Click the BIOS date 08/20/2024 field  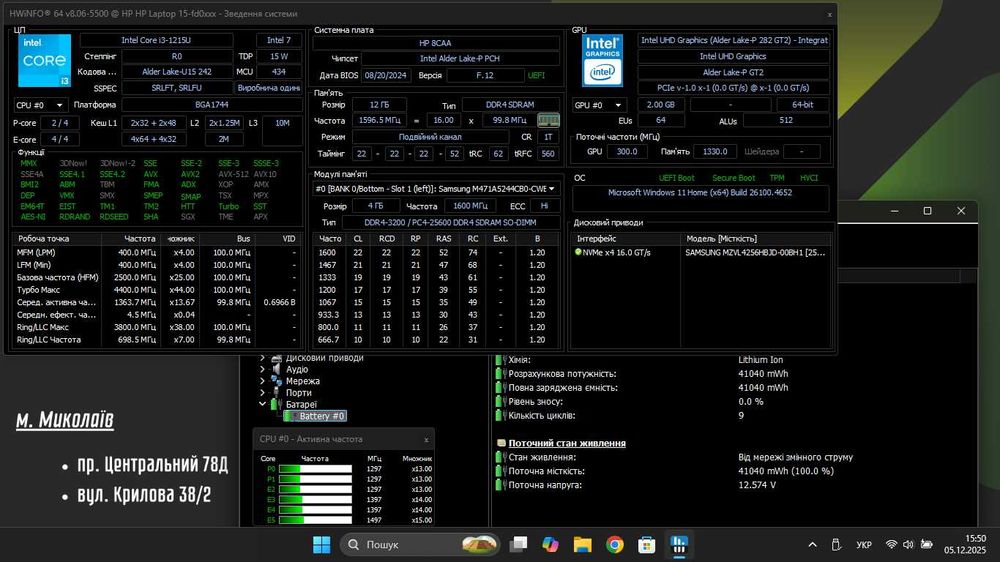(386, 75)
